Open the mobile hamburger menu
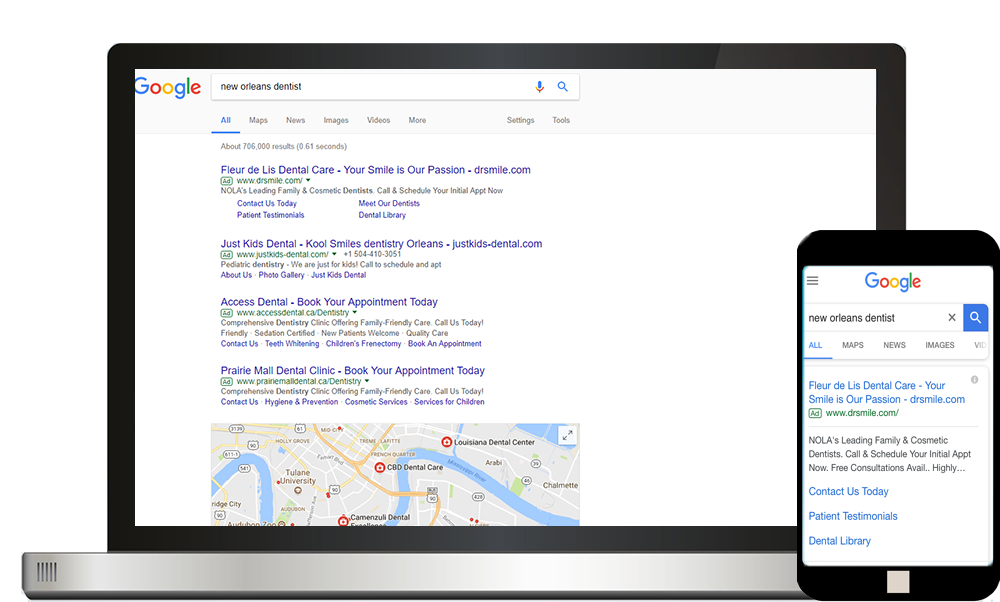The width and height of the screenshot is (1000, 602). [x=812, y=281]
